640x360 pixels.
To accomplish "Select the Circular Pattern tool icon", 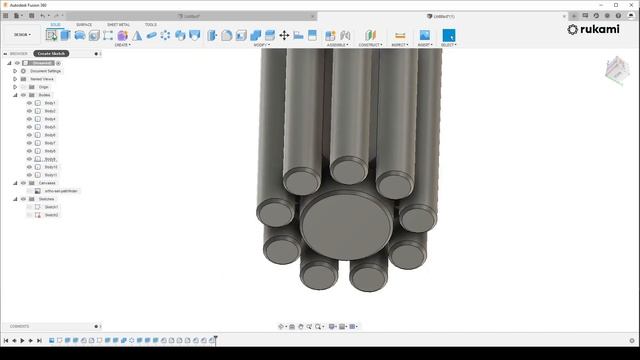I will point(165,36).
